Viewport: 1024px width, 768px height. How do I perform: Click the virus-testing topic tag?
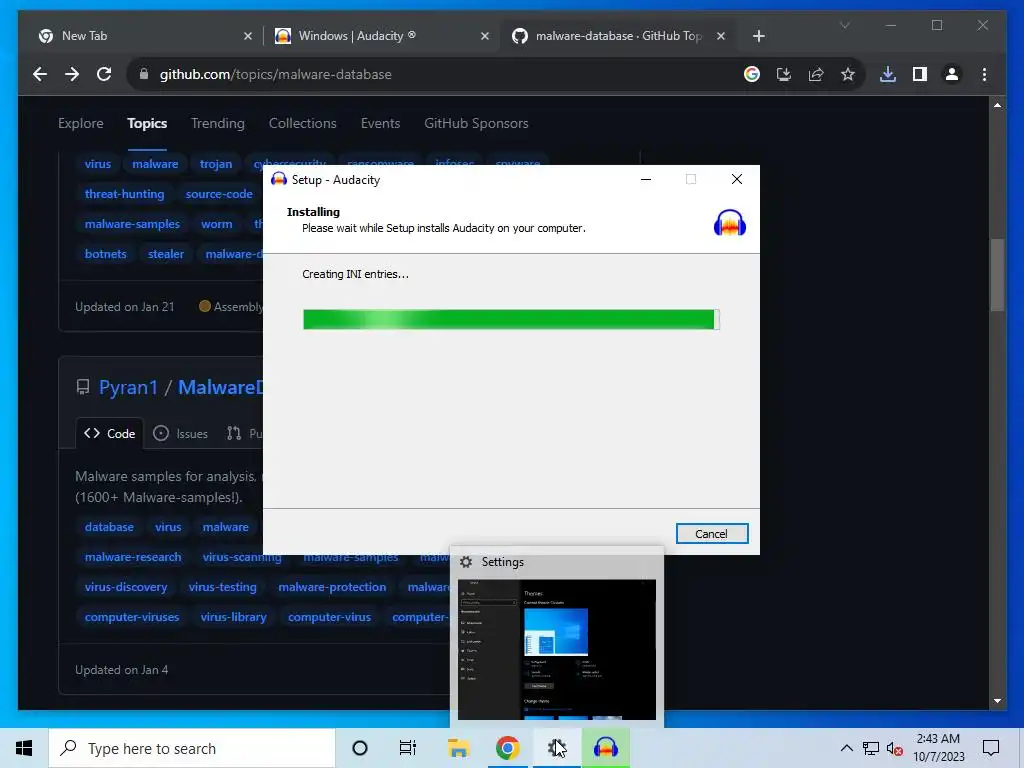[x=223, y=587]
